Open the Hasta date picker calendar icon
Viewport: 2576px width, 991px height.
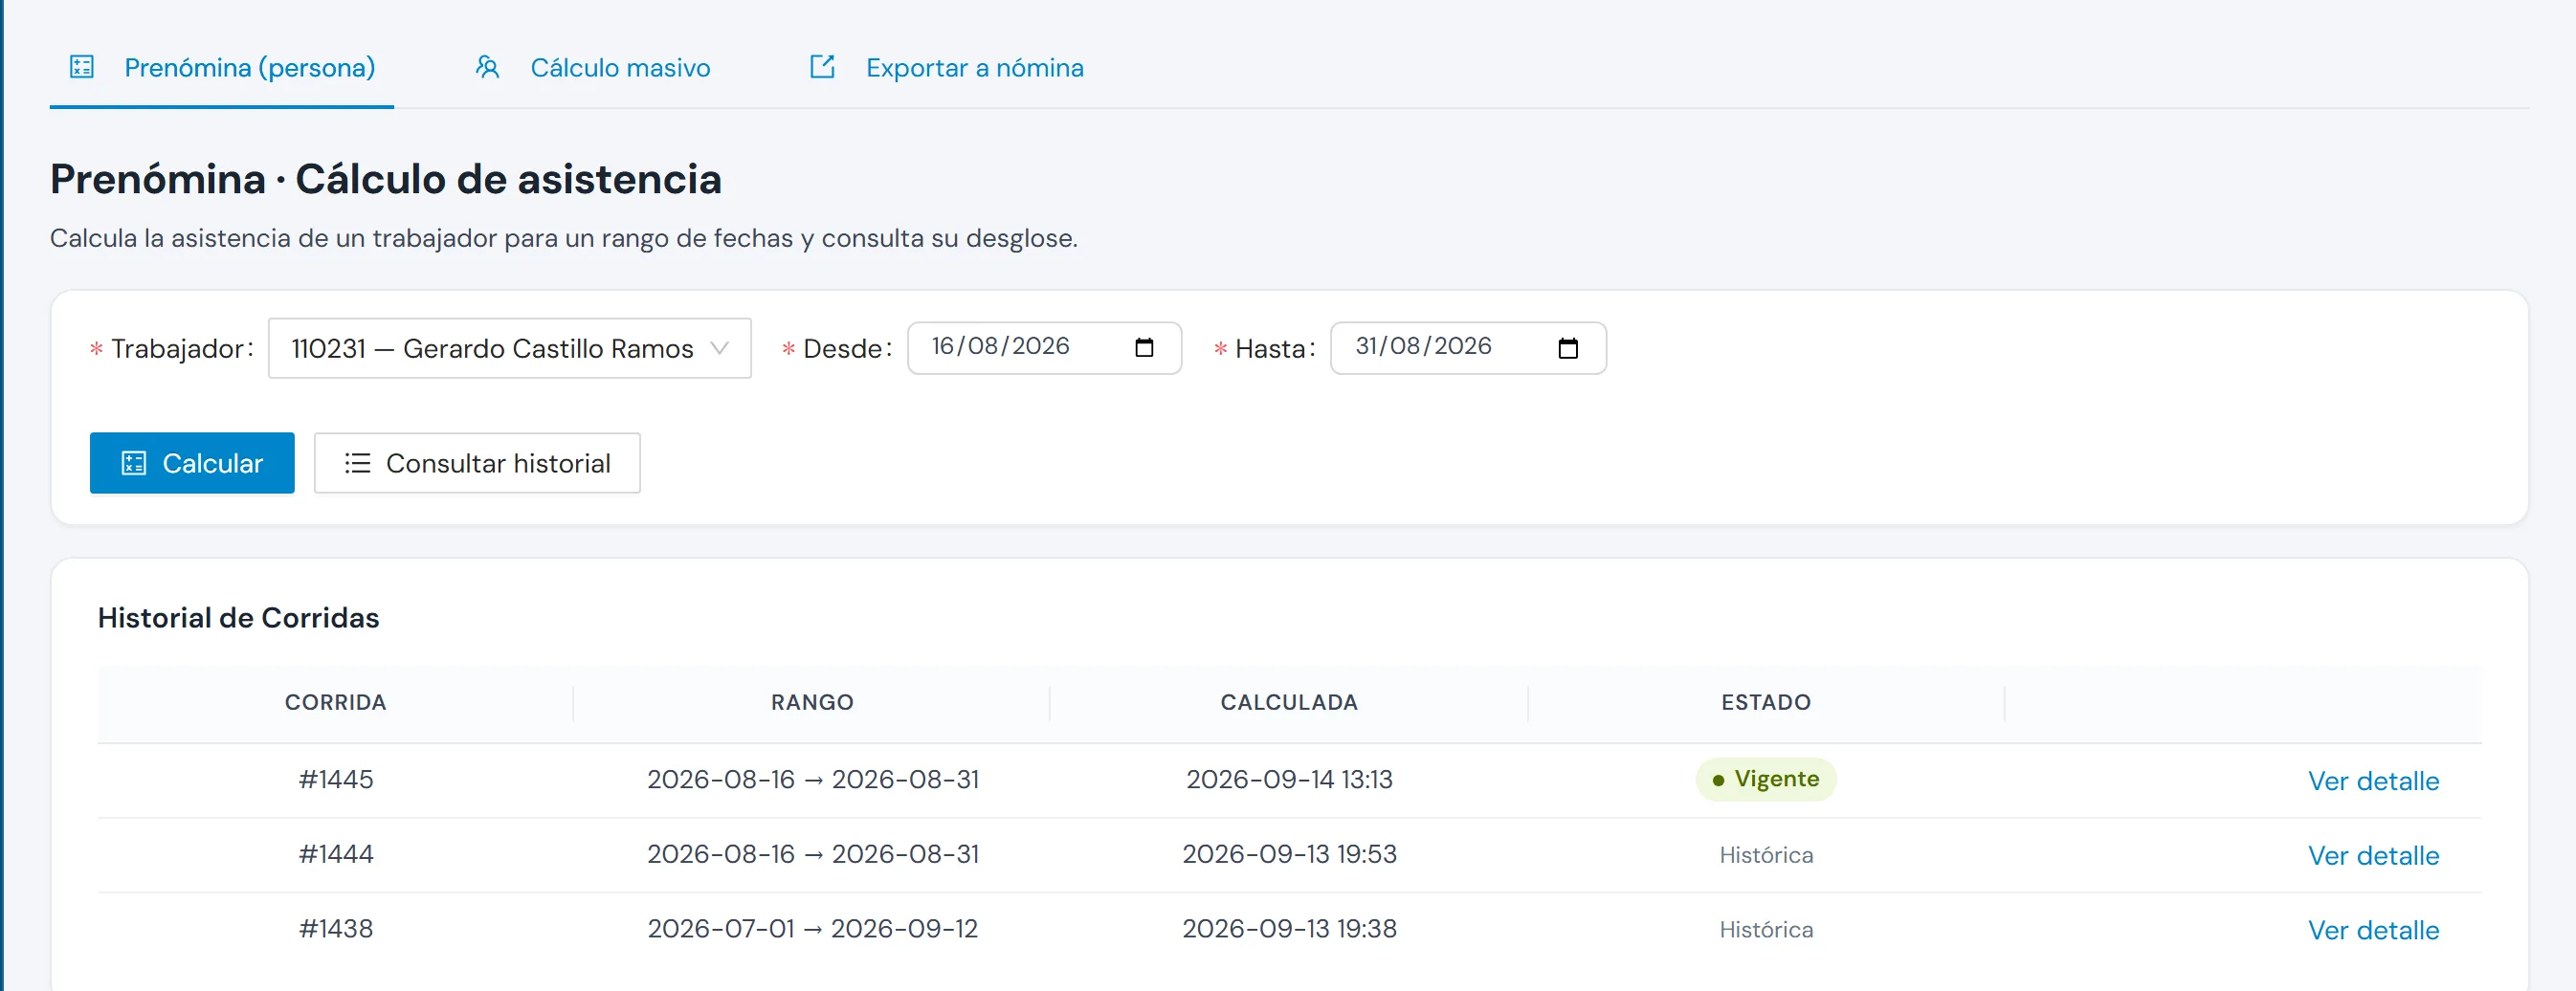pos(1568,348)
